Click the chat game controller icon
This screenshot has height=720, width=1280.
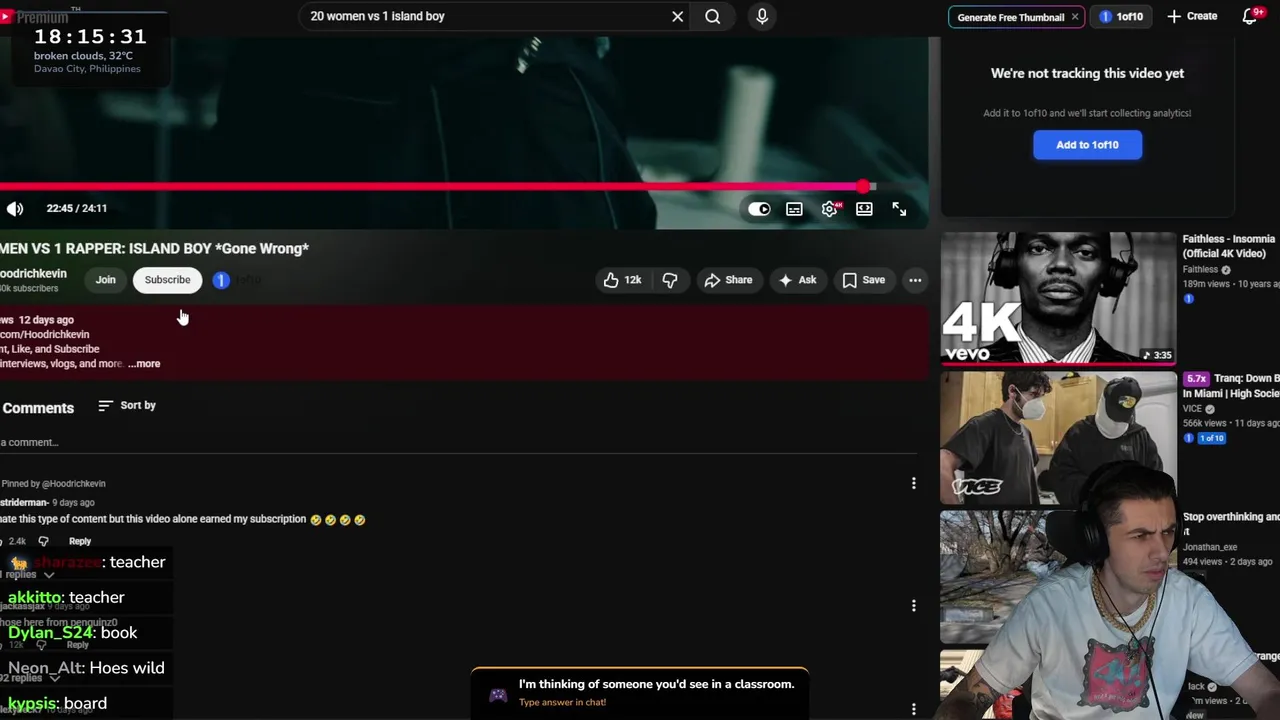[x=498, y=695]
